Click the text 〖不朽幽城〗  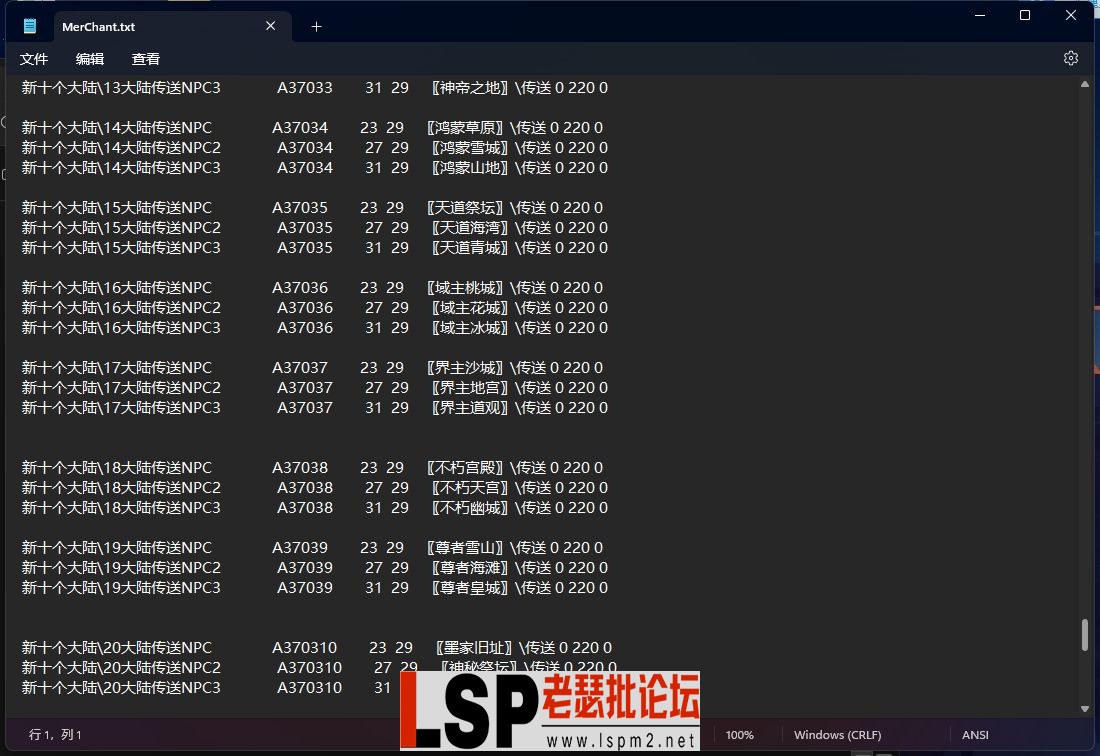(x=470, y=508)
